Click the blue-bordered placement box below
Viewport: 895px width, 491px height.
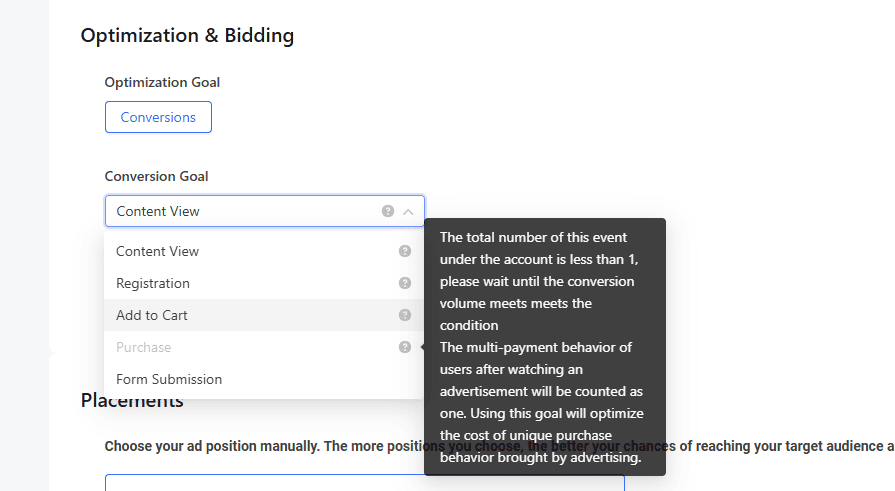click(364, 482)
